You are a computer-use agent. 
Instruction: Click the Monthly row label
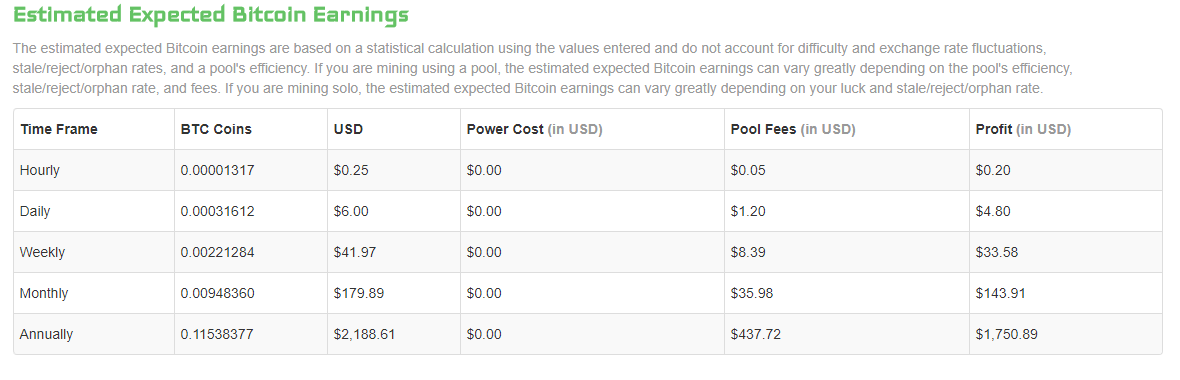click(x=44, y=293)
